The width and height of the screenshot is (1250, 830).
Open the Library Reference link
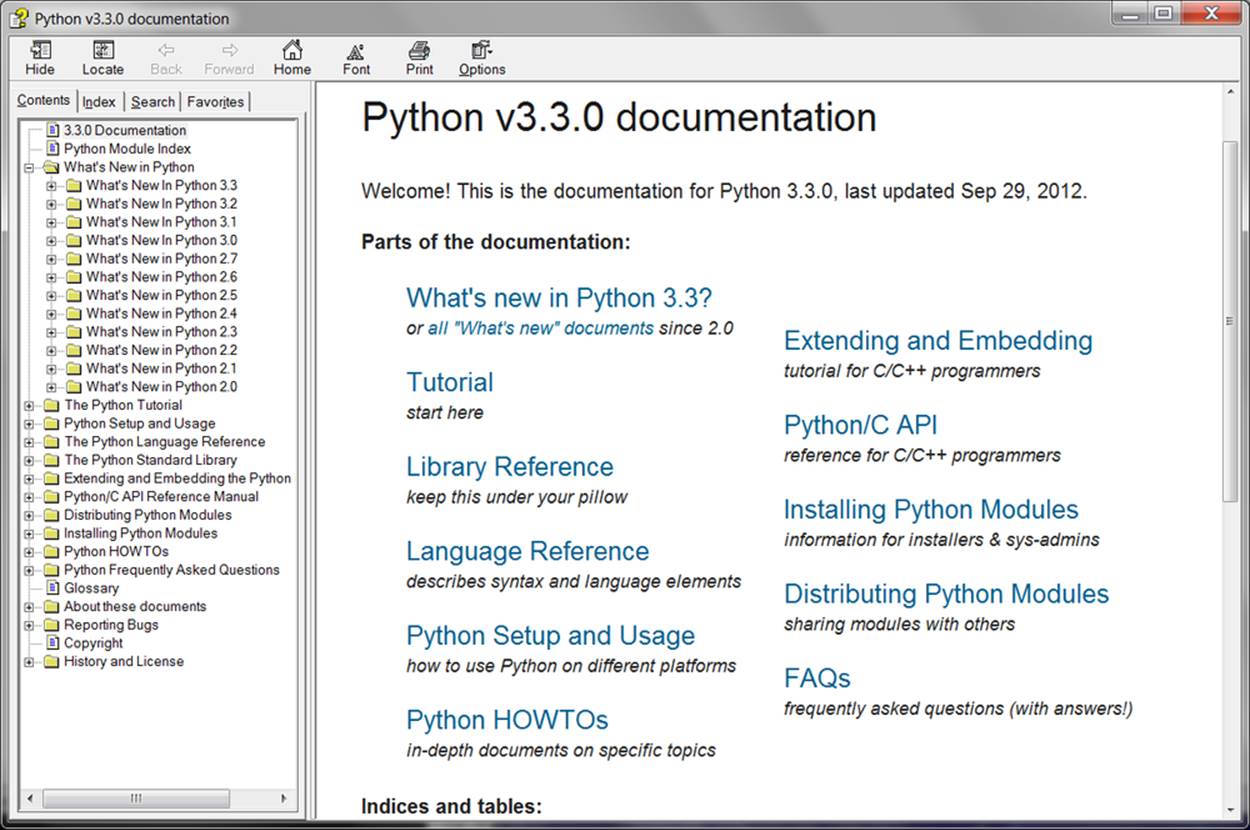pos(510,467)
